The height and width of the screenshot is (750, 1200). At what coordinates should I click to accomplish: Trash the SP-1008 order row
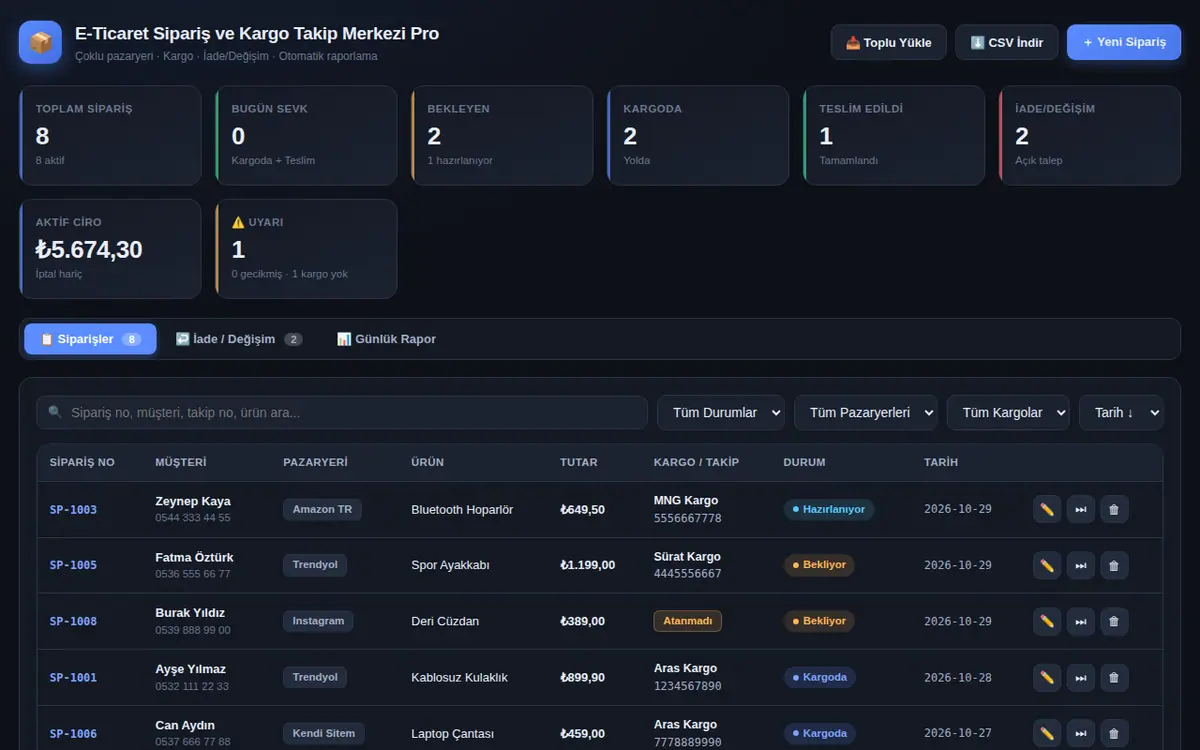pyautogui.click(x=1115, y=621)
